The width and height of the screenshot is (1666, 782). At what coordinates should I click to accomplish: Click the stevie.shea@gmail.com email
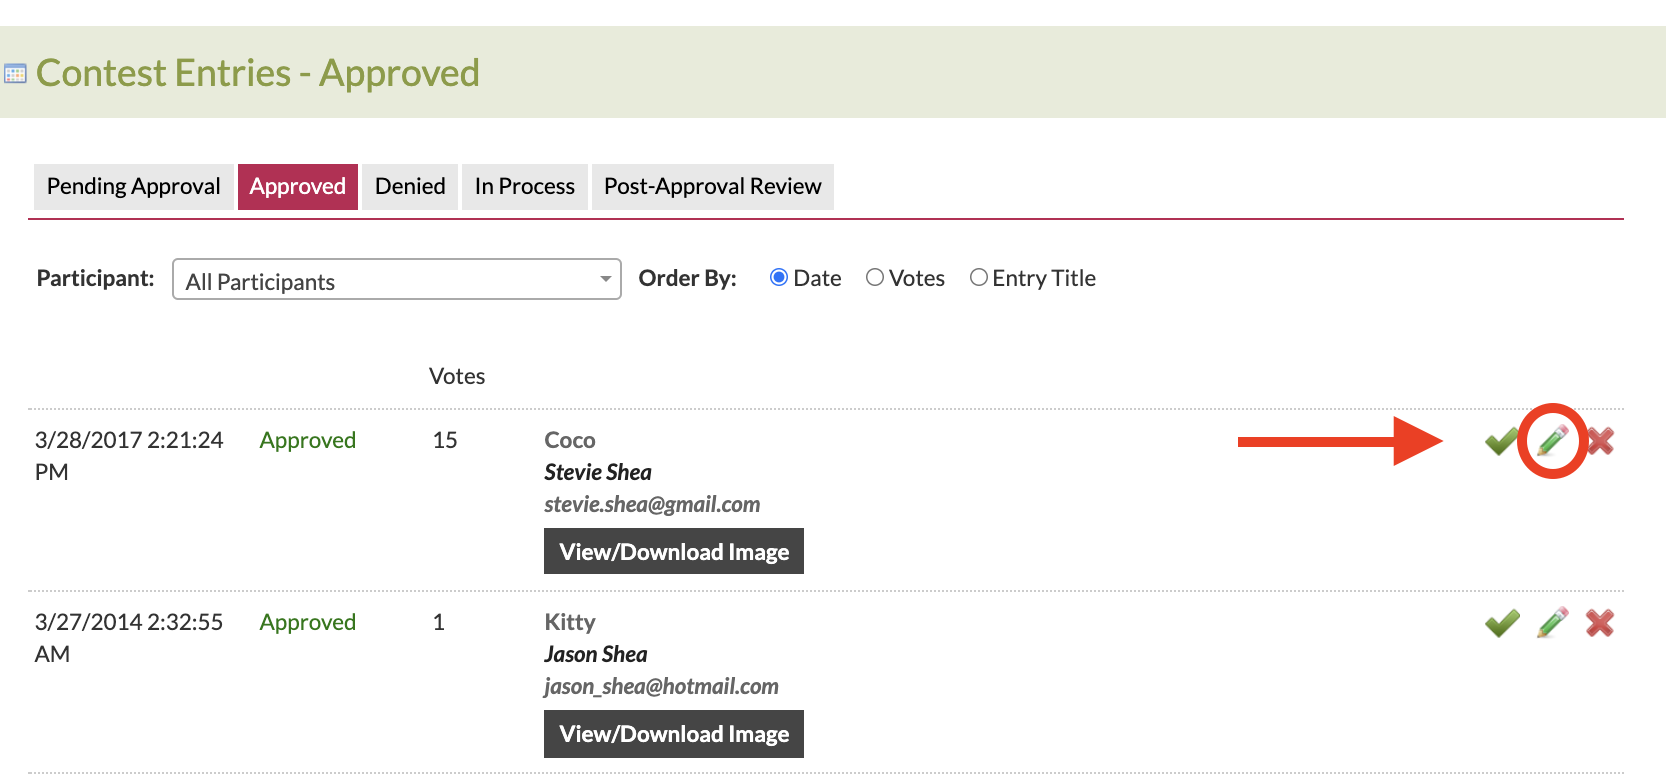[652, 505]
